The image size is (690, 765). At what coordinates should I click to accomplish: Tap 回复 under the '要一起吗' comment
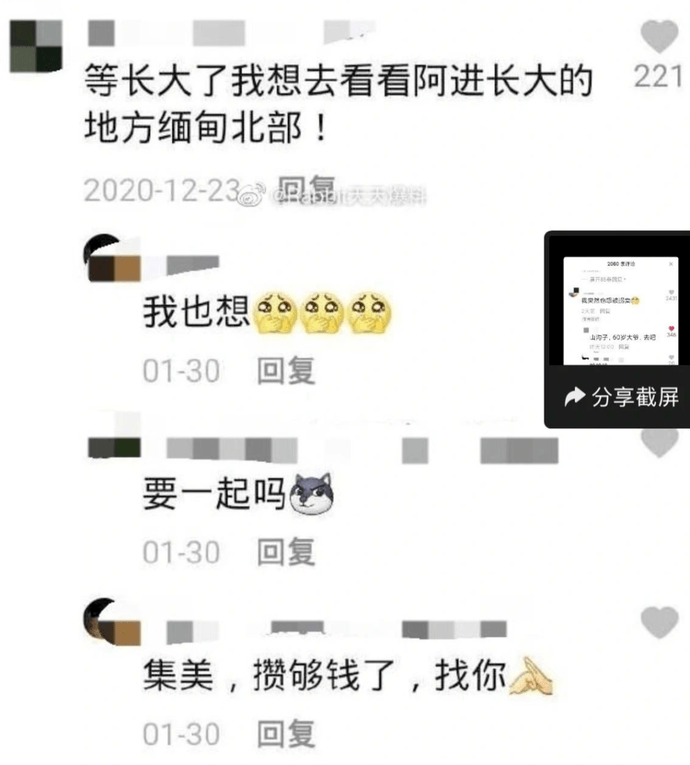[286, 552]
